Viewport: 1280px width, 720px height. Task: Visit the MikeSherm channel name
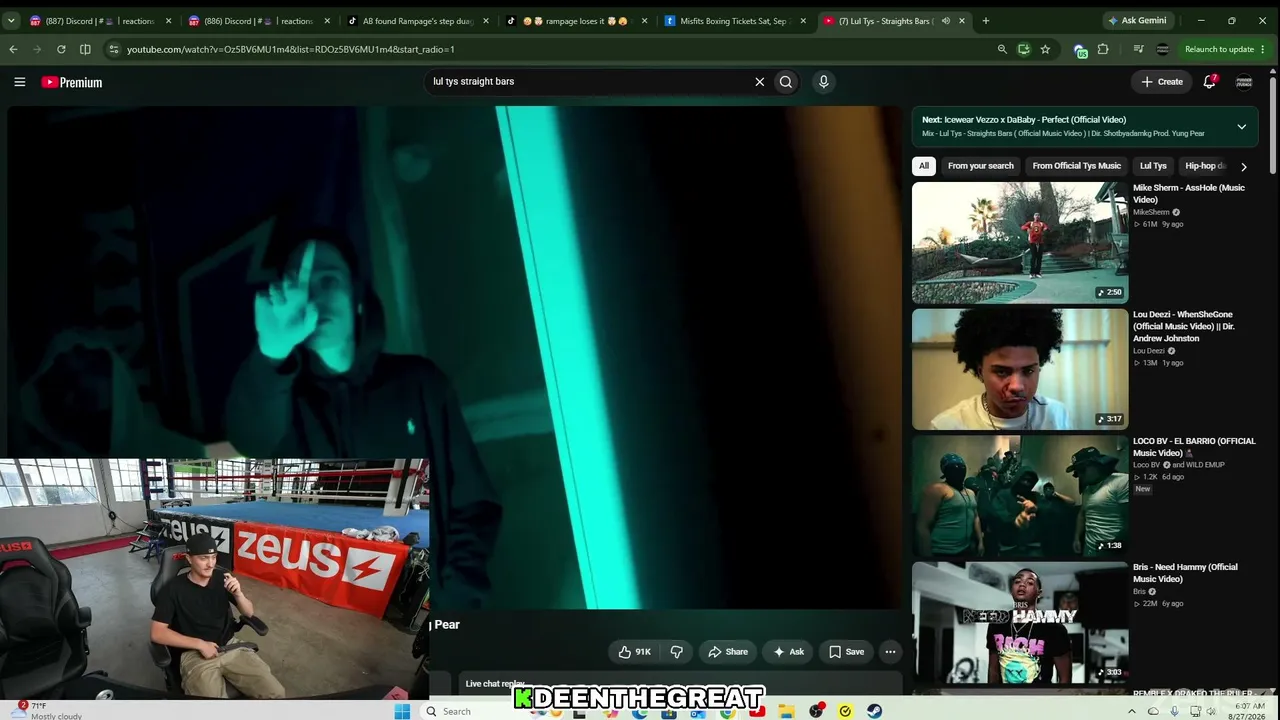pyautogui.click(x=1151, y=212)
